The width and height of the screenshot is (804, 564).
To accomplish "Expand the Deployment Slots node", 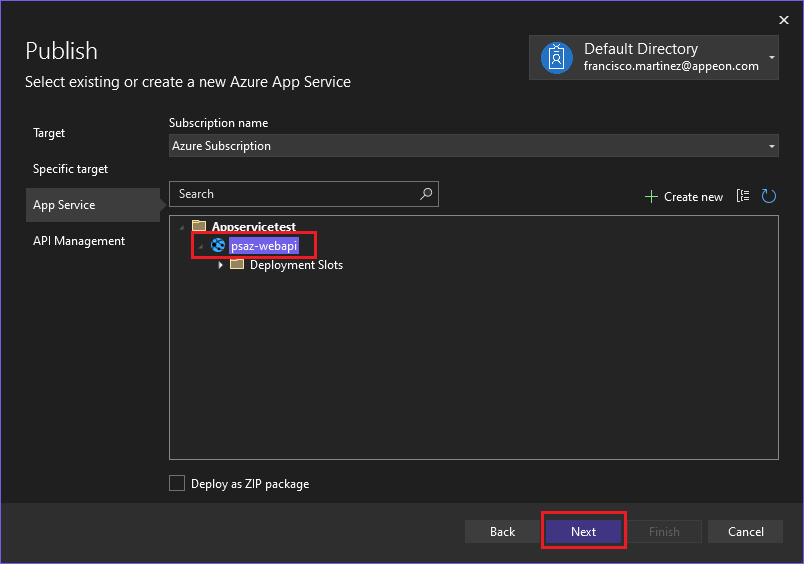I will (x=220, y=265).
